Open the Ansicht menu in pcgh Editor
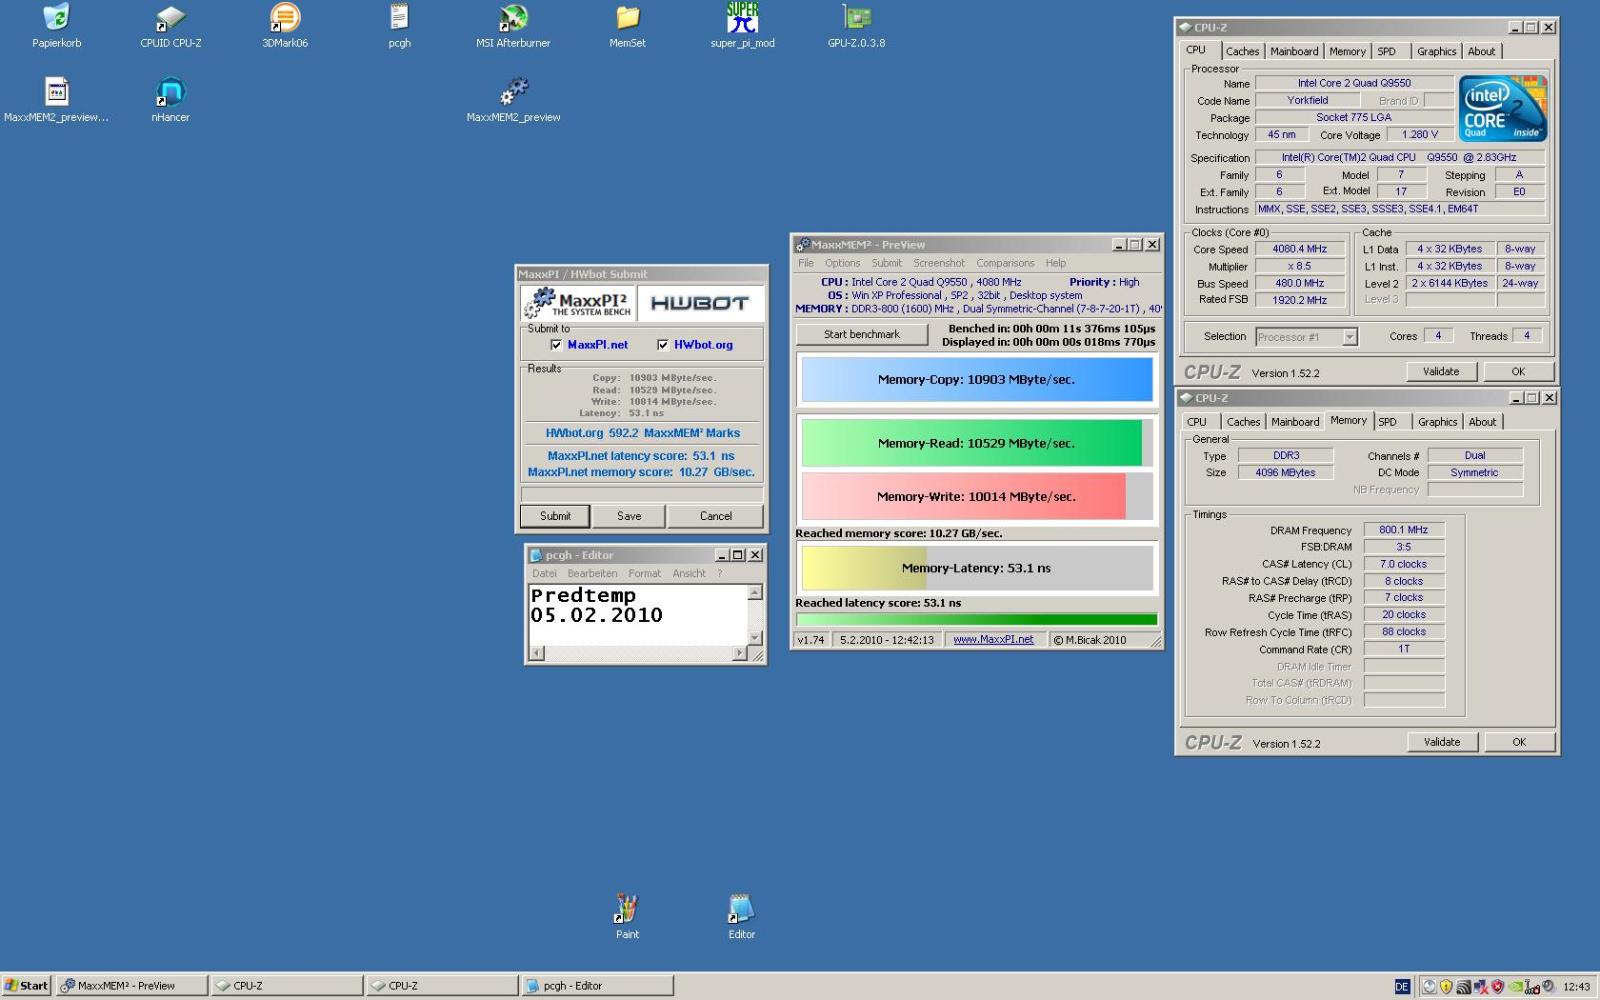 tap(689, 574)
